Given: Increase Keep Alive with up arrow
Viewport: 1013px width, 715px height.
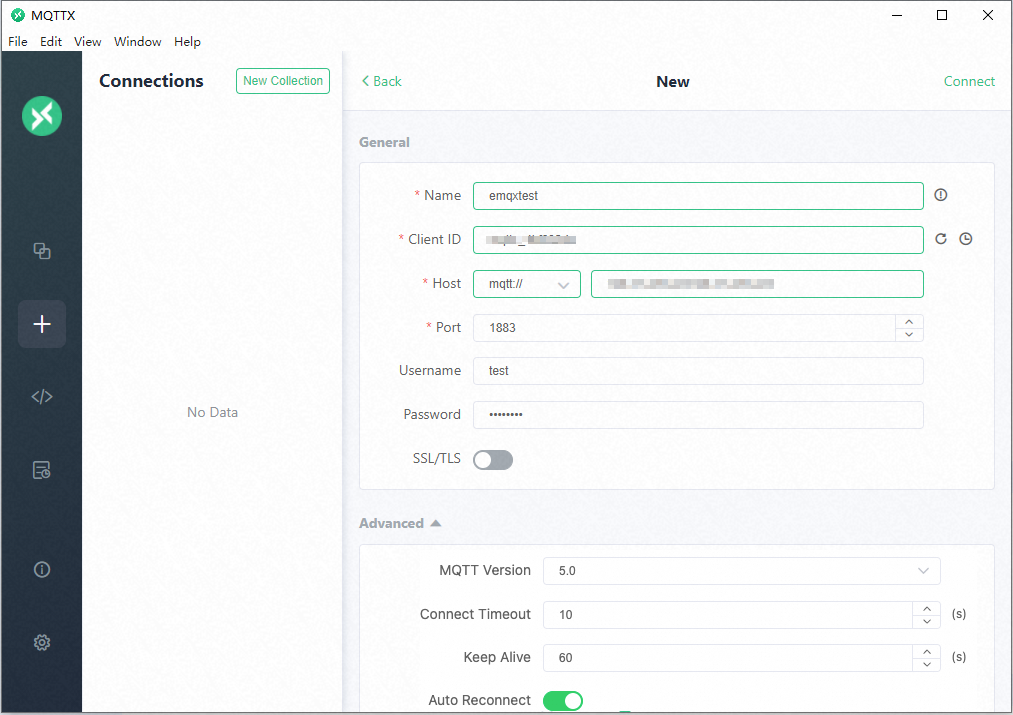Looking at the screenshot, I should point(926,652).
